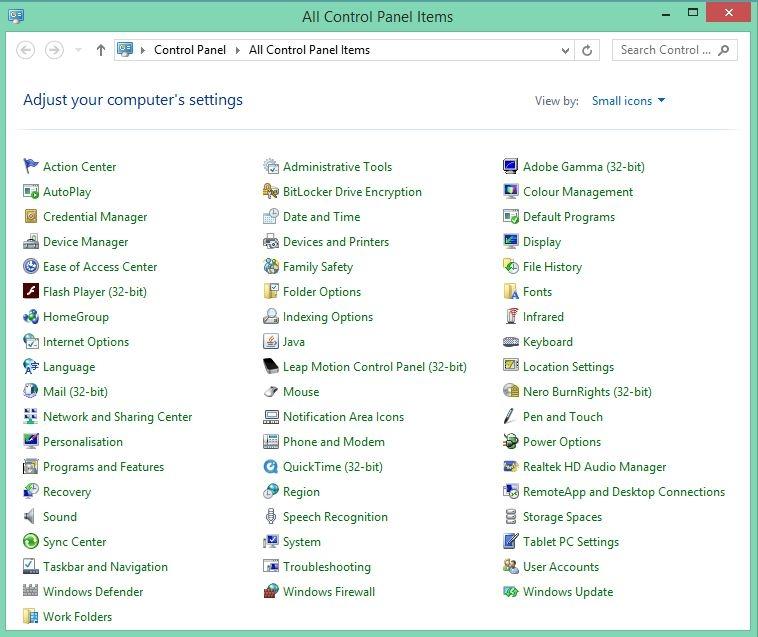Open the View by Small icons dropdown
Screen dimensions: 758x637
pos(628,101)
